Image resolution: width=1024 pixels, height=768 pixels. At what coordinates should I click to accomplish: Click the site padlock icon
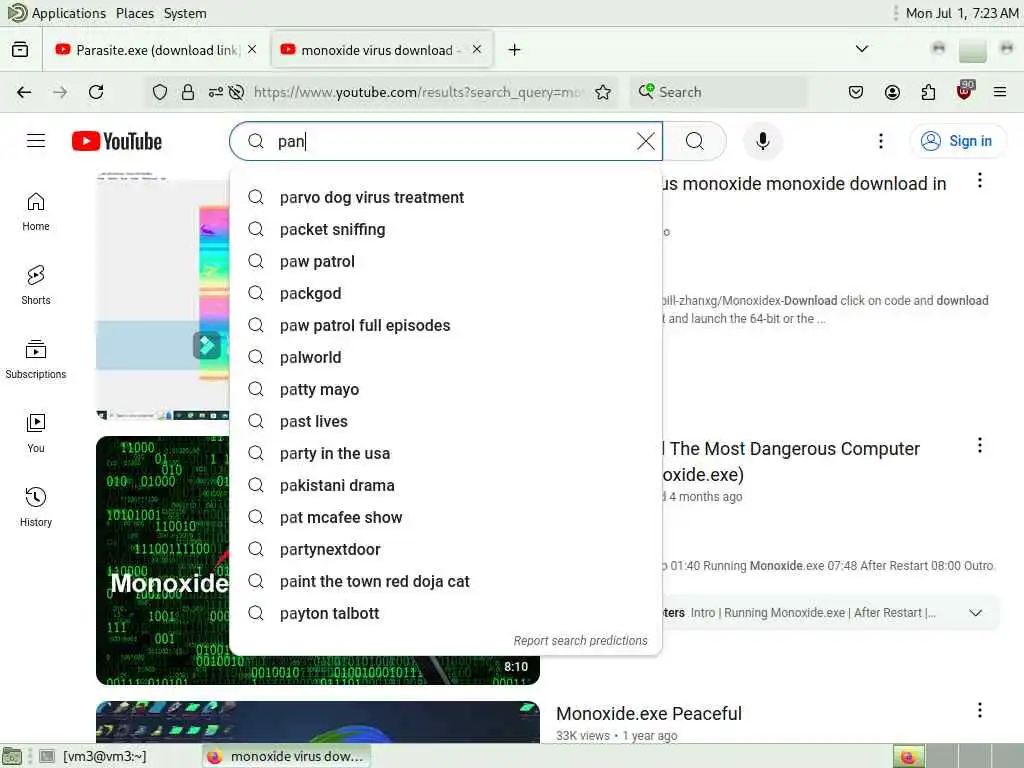click(188, 92)
